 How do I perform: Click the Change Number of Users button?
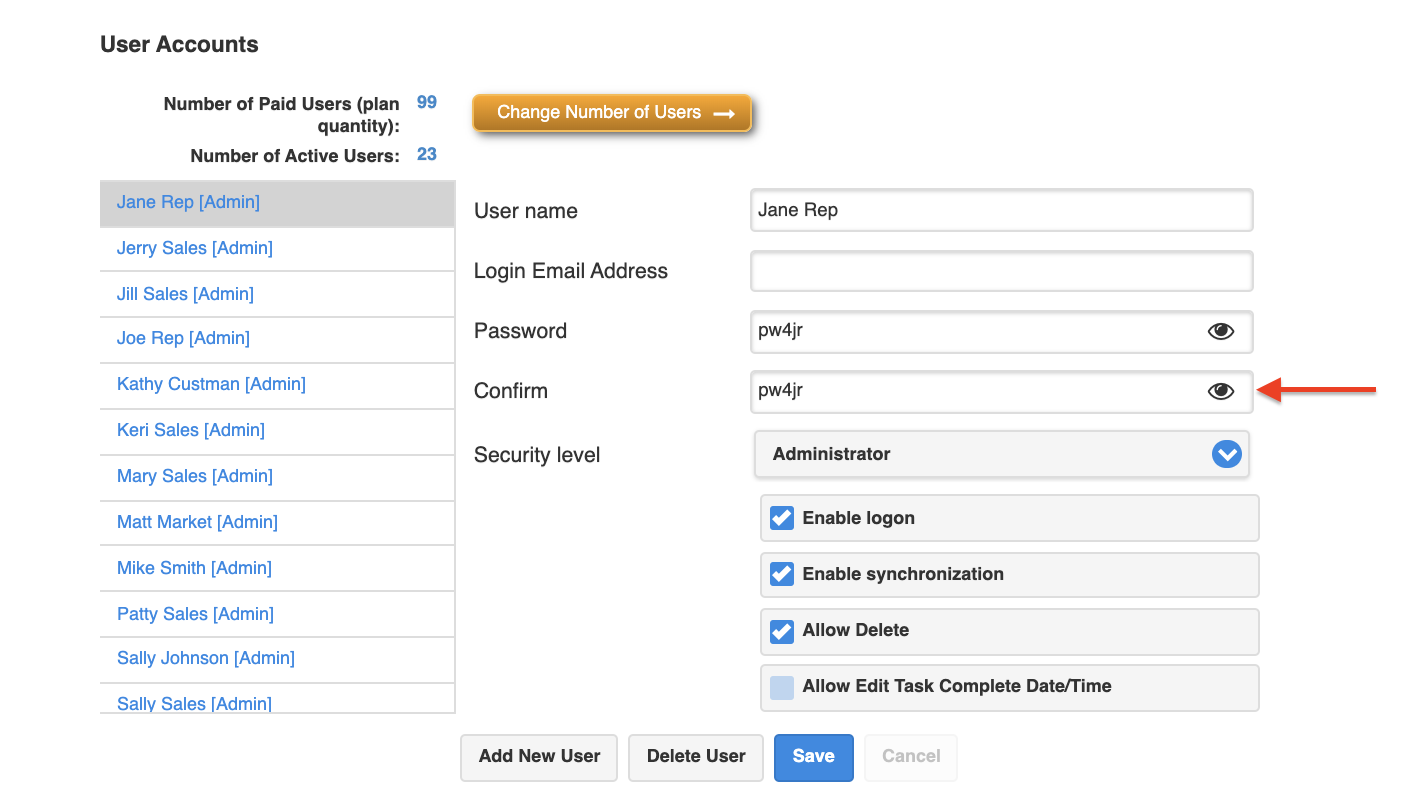(x=611, y=113)
